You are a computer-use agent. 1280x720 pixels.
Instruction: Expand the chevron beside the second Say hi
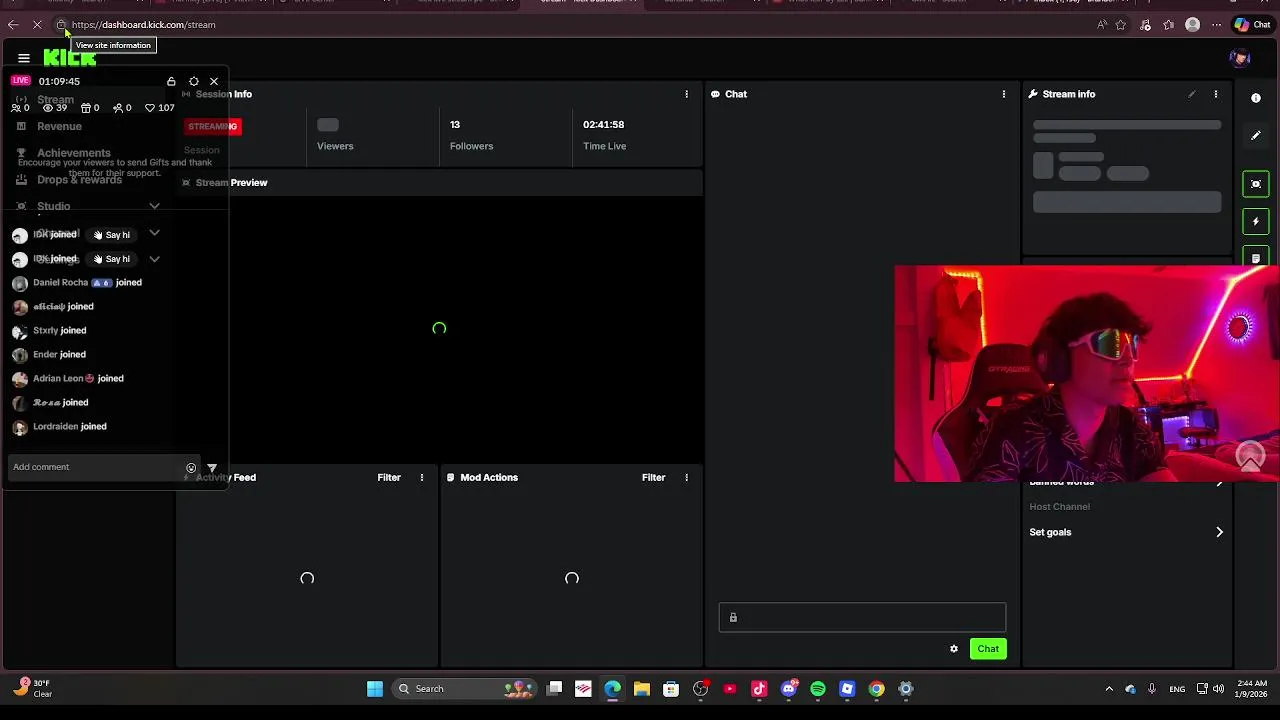coord(154,258)
